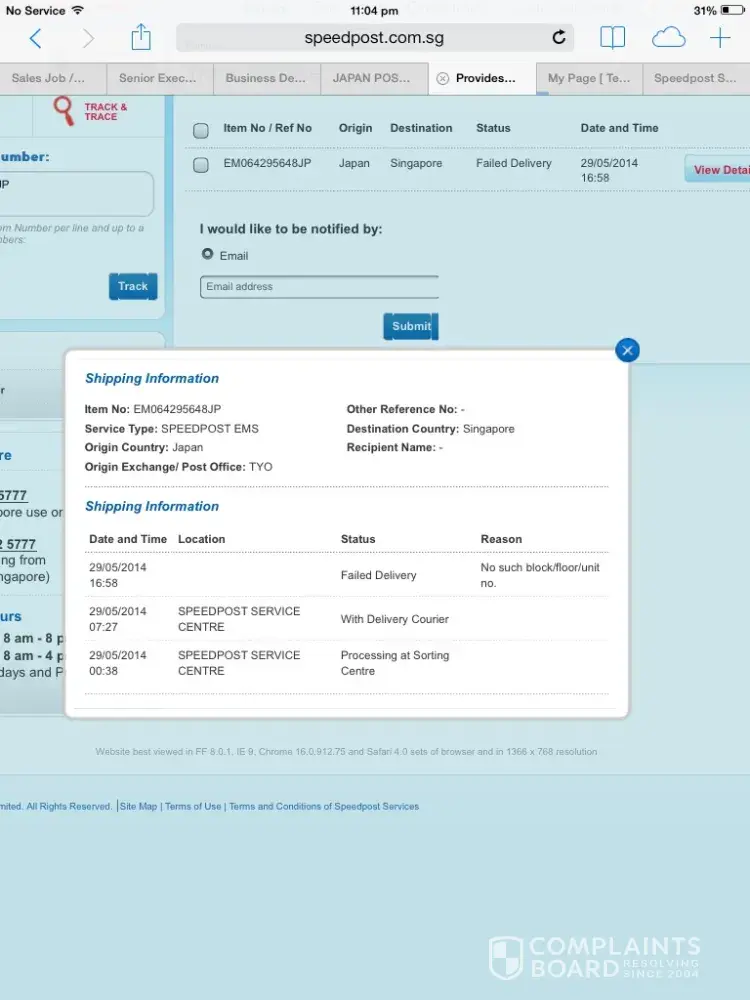Toggle the select-all checkbox in table header

tap(201, 130)
